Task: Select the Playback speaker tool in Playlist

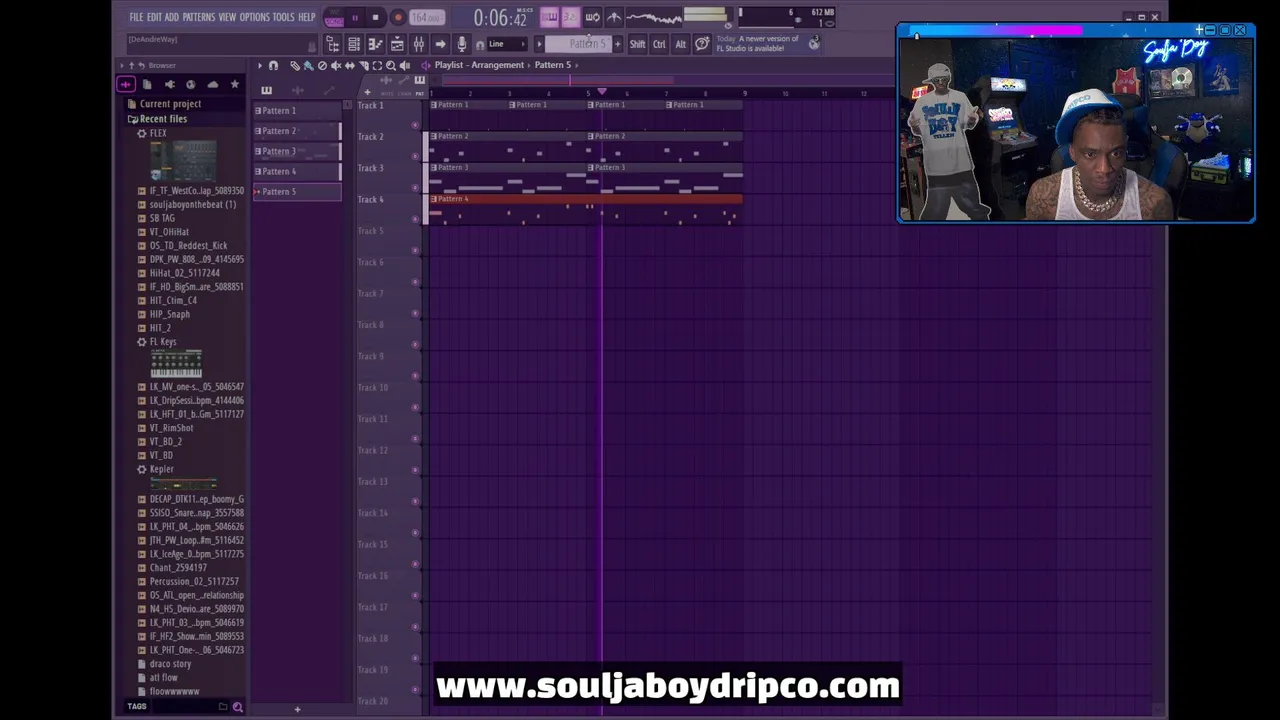Action: tap(405, 65)
